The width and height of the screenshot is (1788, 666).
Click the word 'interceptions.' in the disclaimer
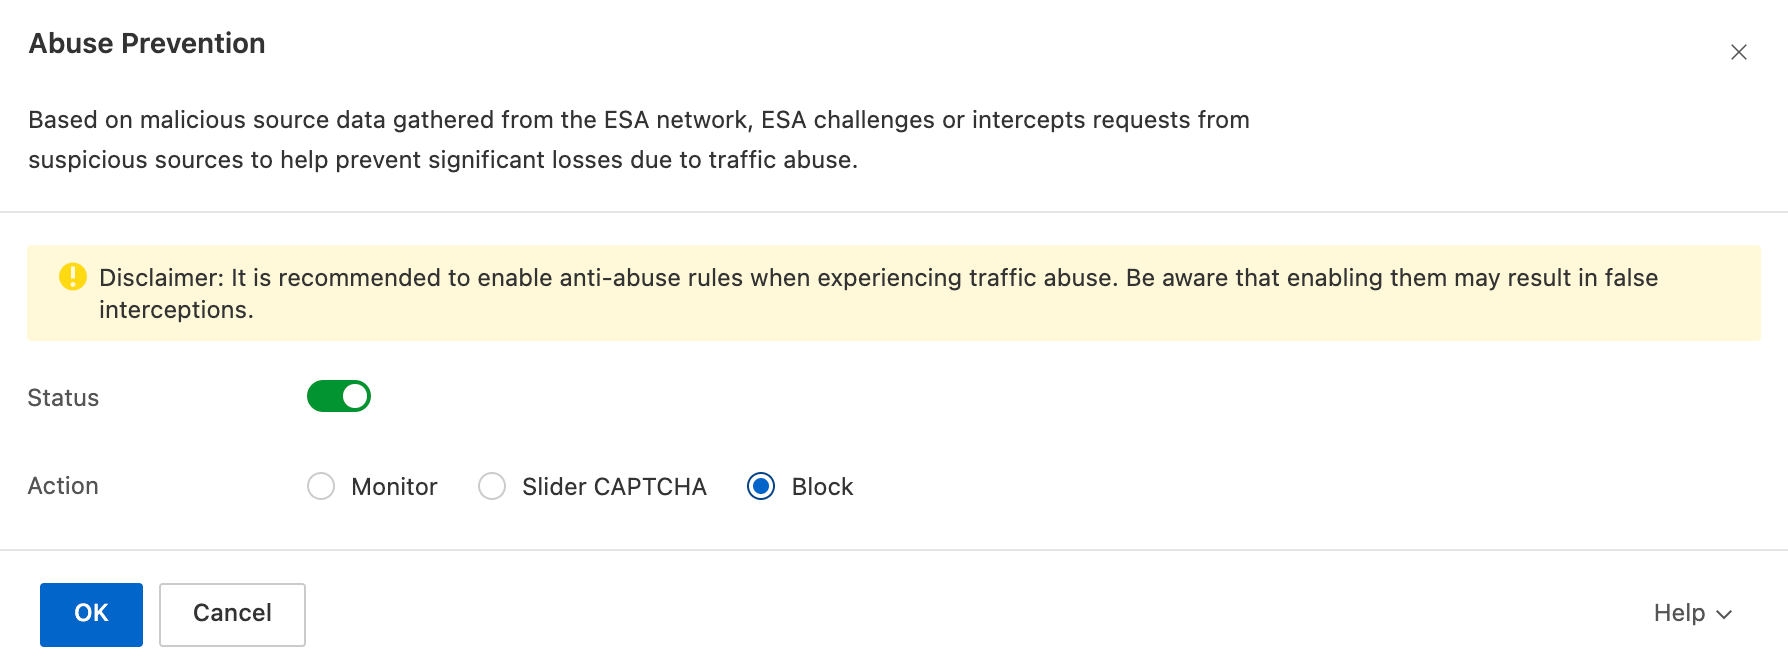pos(176,310)
